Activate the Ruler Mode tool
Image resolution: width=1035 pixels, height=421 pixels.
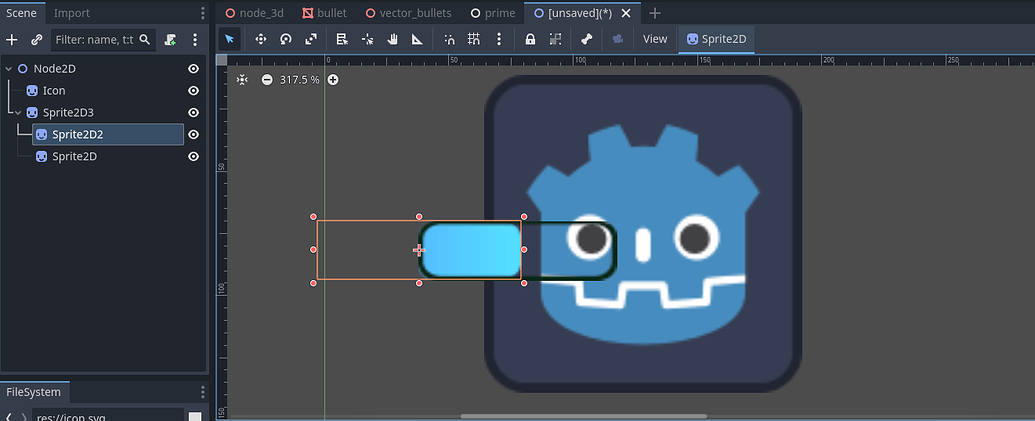[x=417, y=40]
